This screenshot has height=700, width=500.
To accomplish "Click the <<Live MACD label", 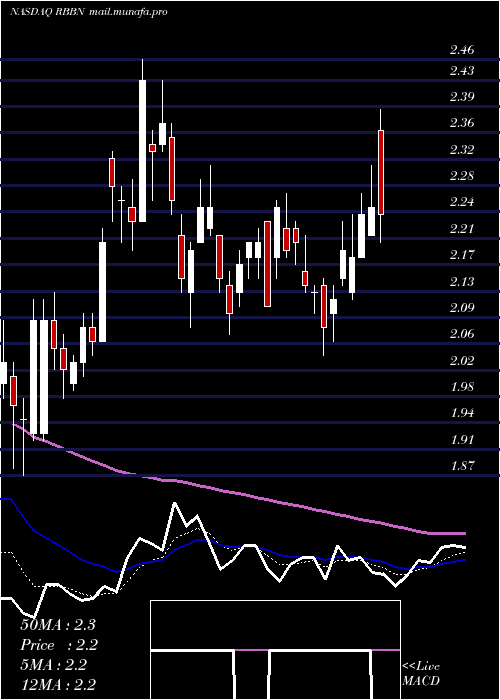I will 421,674.
